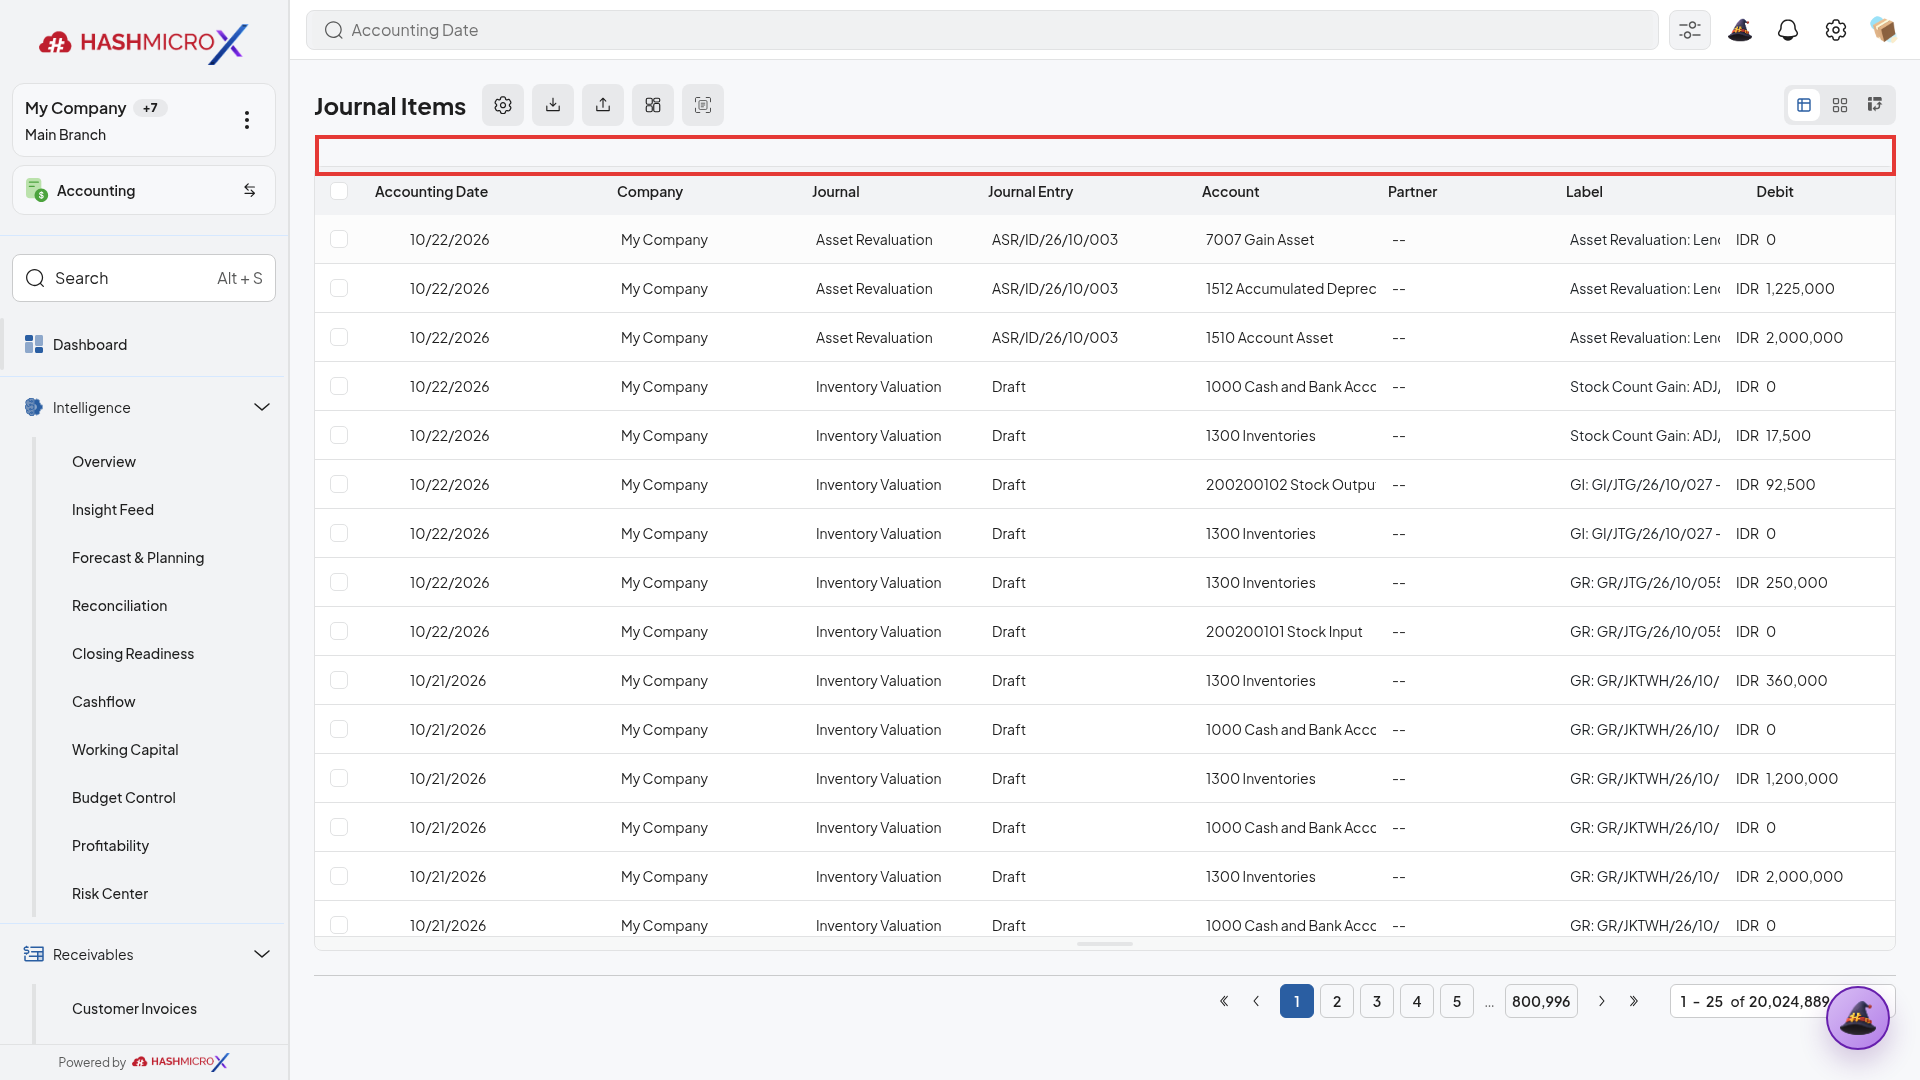Screen dimensions: 1920x1080
Task: Open notifications bell
Action: (1788, 30)
